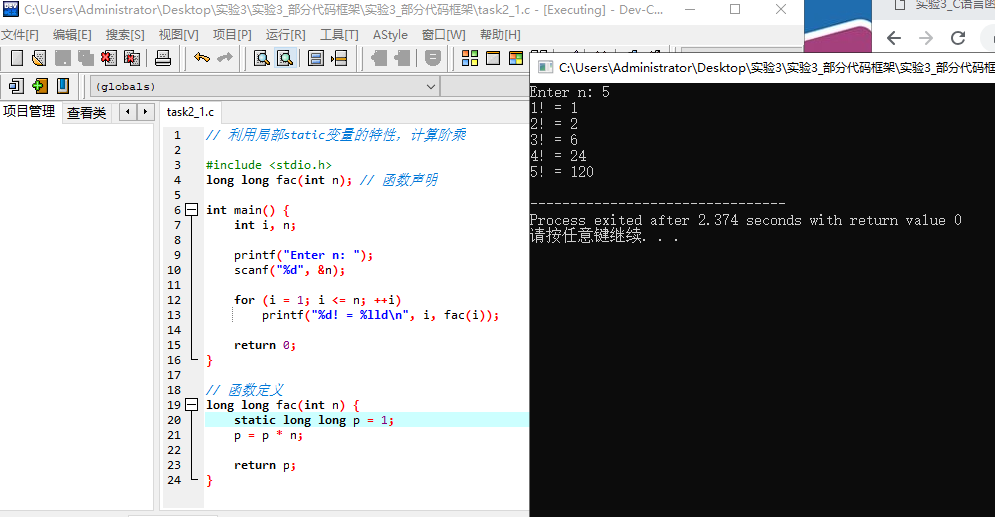Open the empty members dropdown beside globals
Image resolution: width=995 pixels, height=517 pixels.
[x=485, y=86]
